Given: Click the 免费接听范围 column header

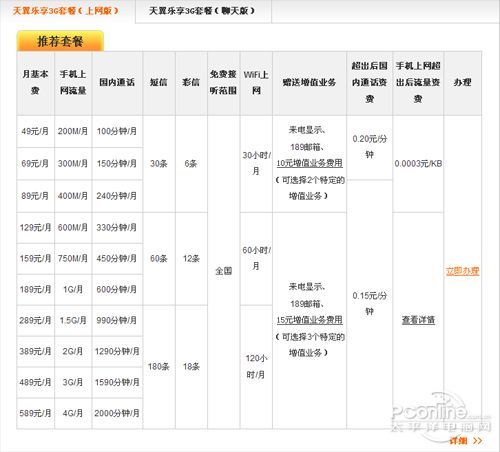Looking at the screenshot, I should click(223, 82).
